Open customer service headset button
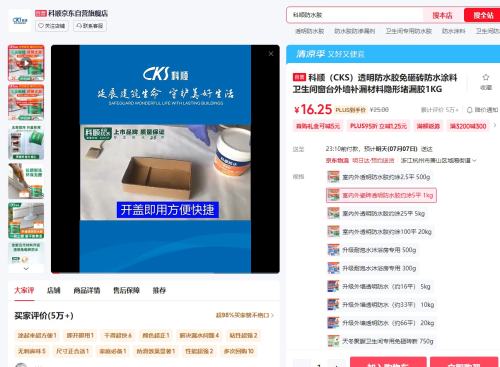 click(90, 26)
